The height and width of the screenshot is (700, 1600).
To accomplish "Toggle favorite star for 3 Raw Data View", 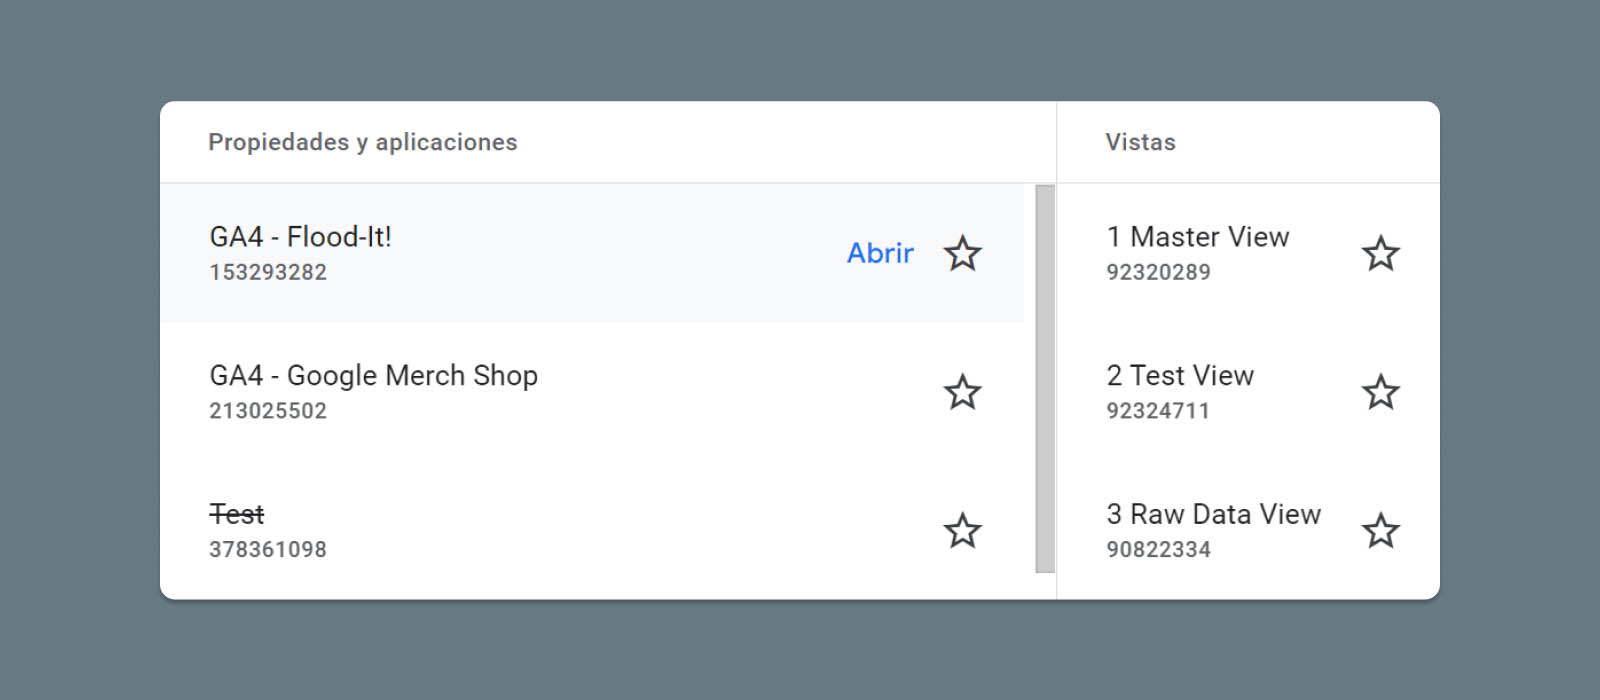I will point(1380,531).
